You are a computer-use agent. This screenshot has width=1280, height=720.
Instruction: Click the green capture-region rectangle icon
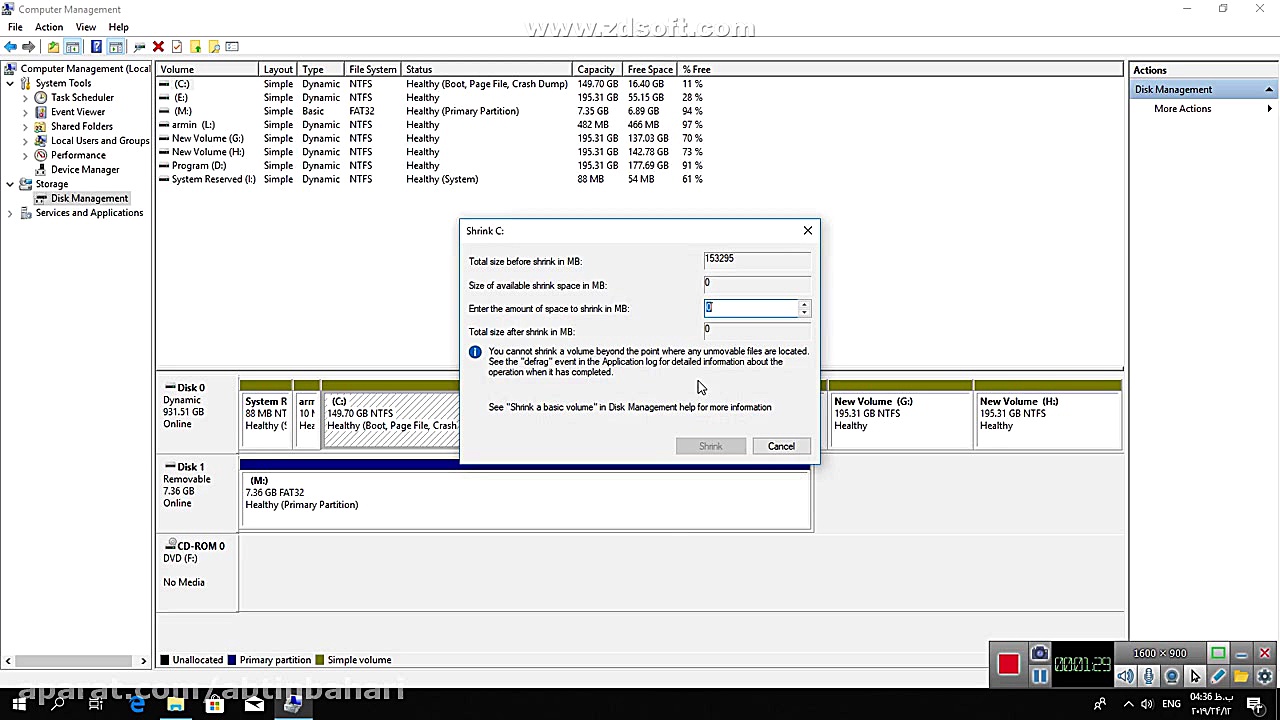coord(1218,654)
